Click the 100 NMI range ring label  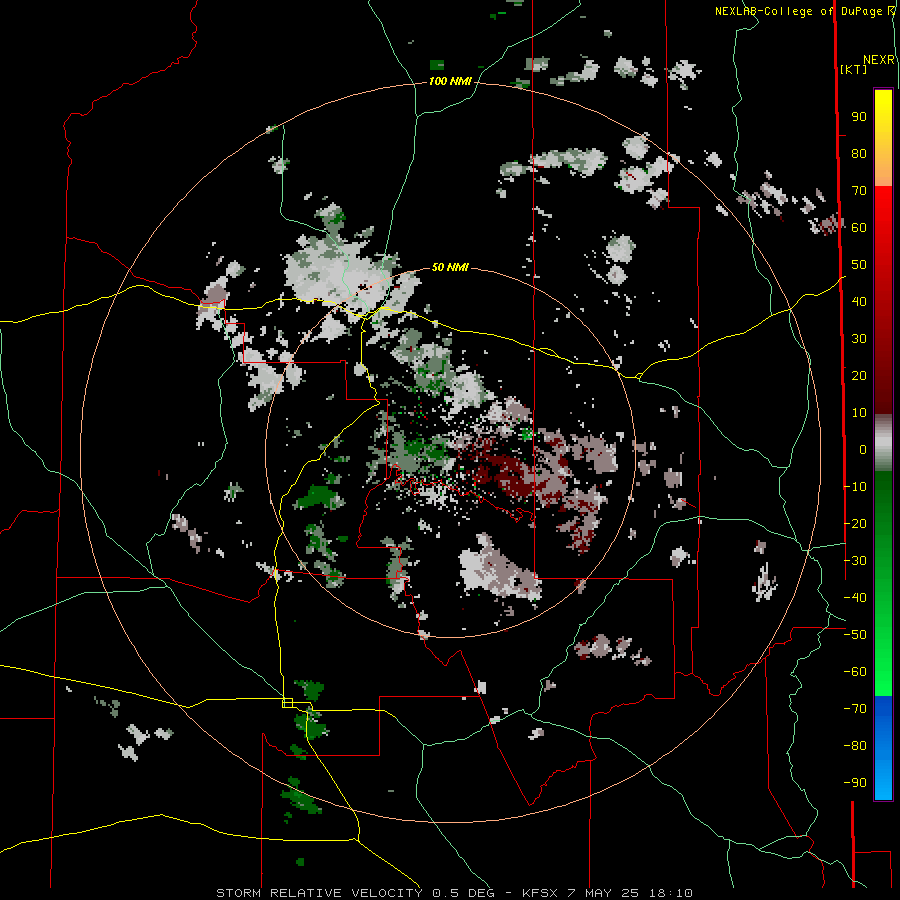[x=450, y=82]
